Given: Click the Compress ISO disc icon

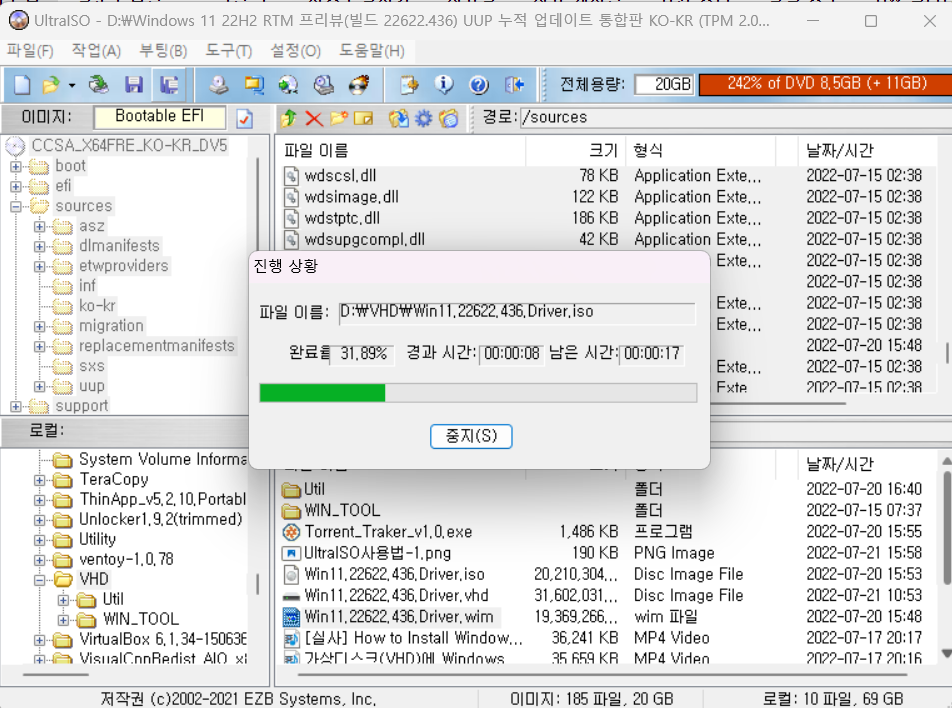Looking at the screenshot, I should click(x=288, y=85).
